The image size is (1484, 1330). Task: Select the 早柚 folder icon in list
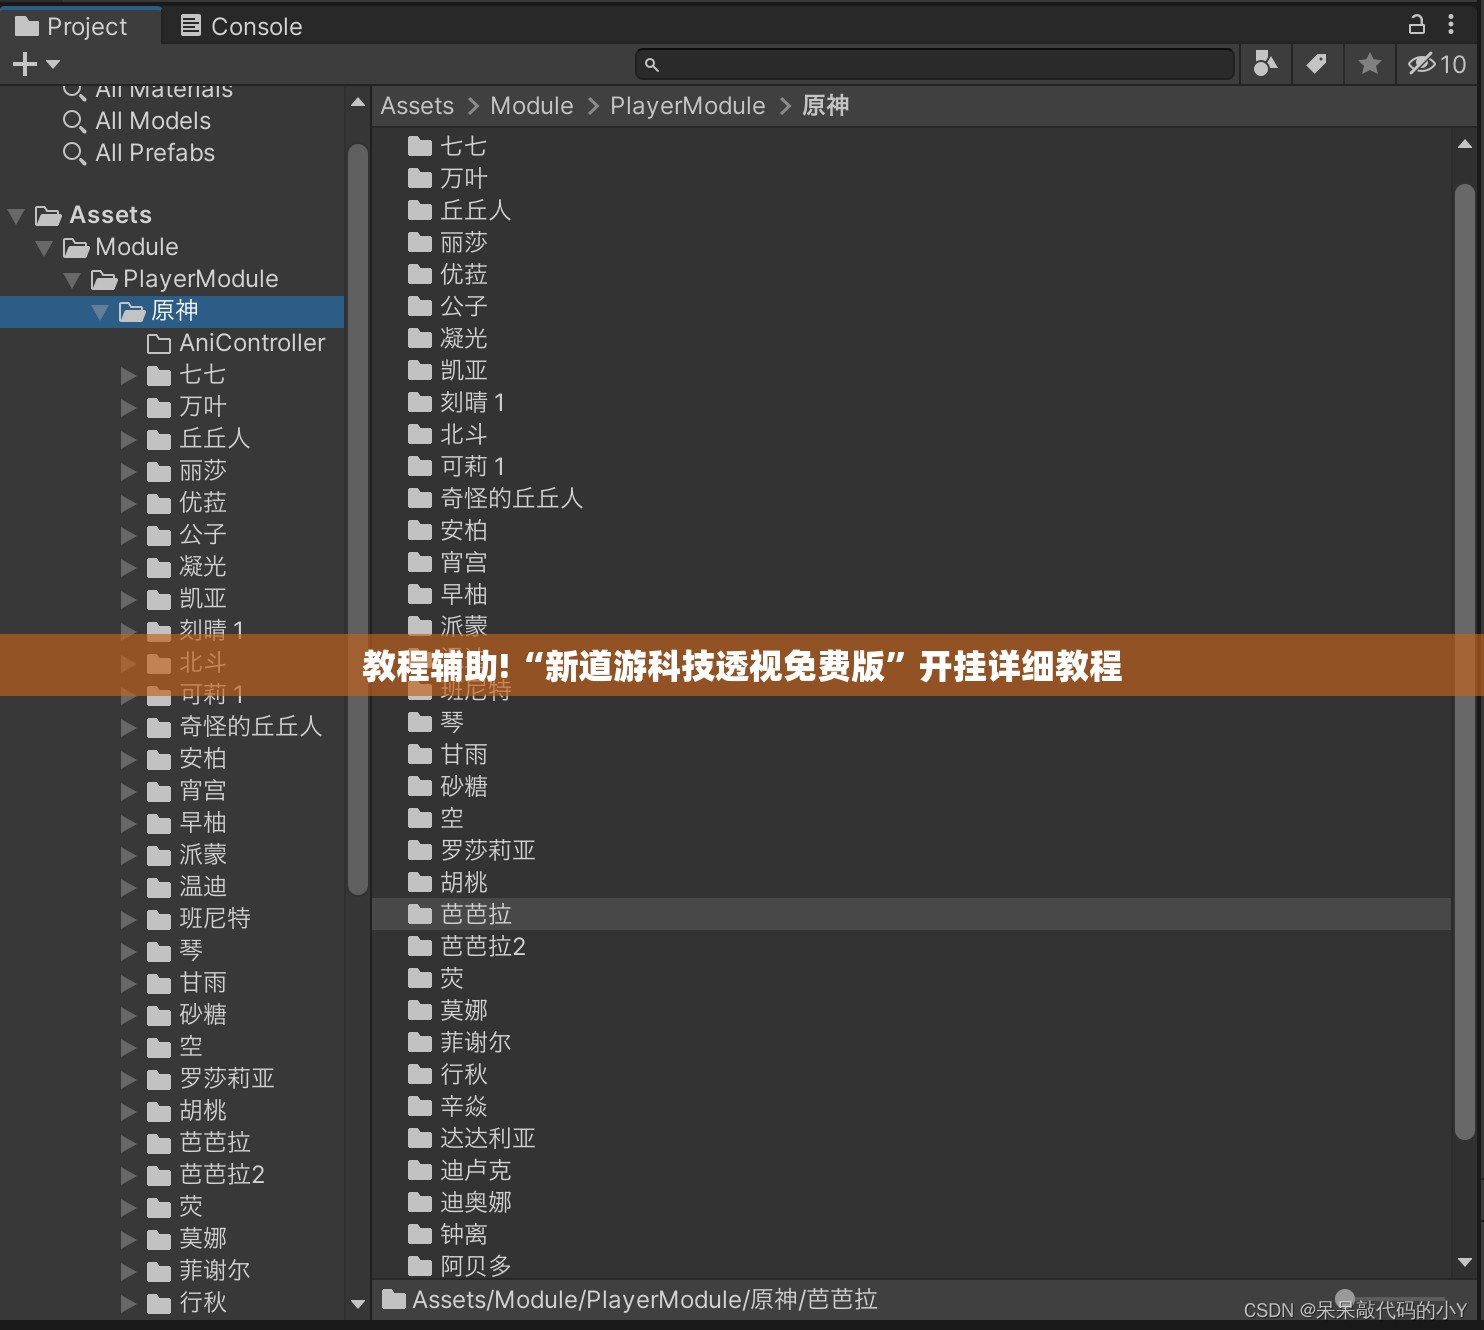[420, 595]
